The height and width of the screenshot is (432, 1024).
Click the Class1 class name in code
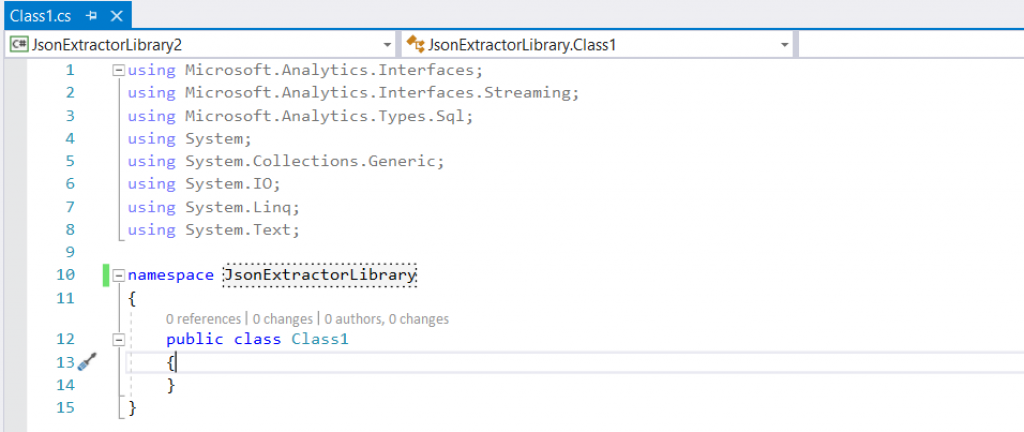319,340
